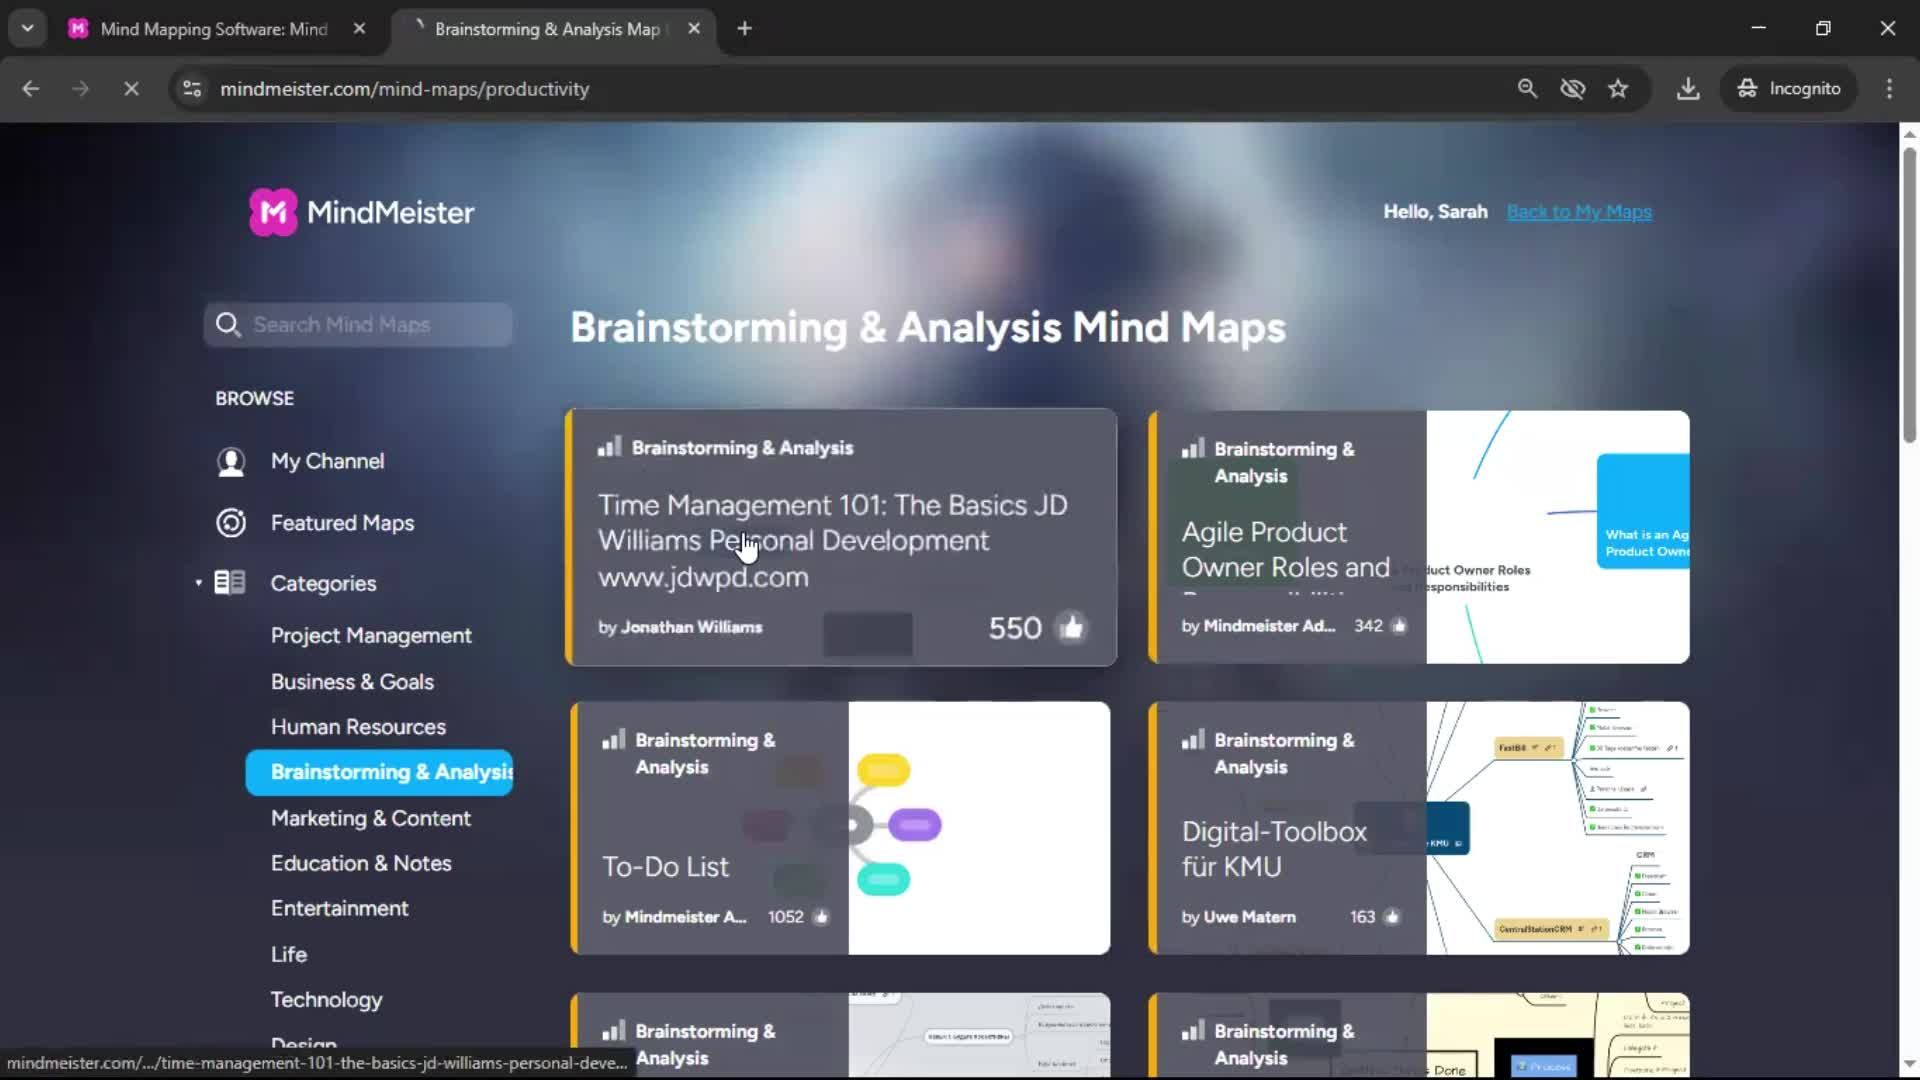Viewport: 1920px width, 1080px height.
Task: Open Chrome three-dot menu
Action: point(1889,89)
